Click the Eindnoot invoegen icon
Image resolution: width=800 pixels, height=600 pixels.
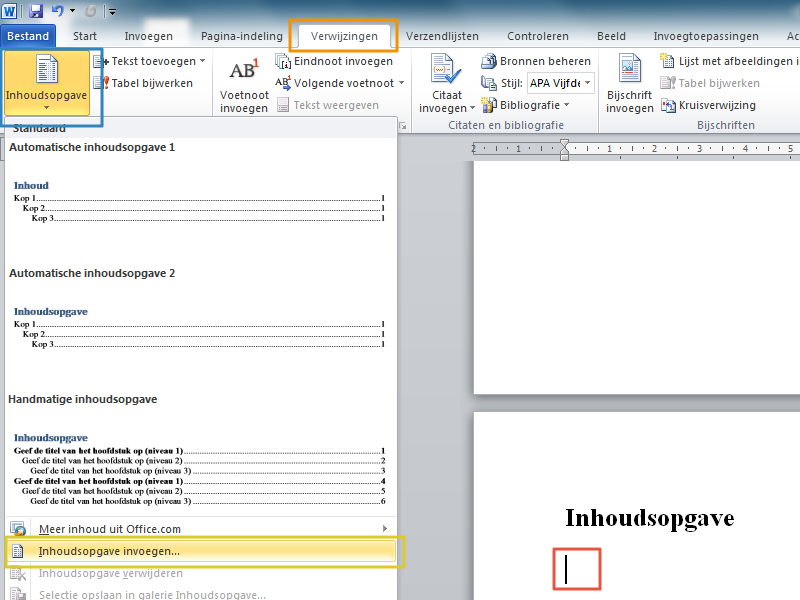click(283, 61)
